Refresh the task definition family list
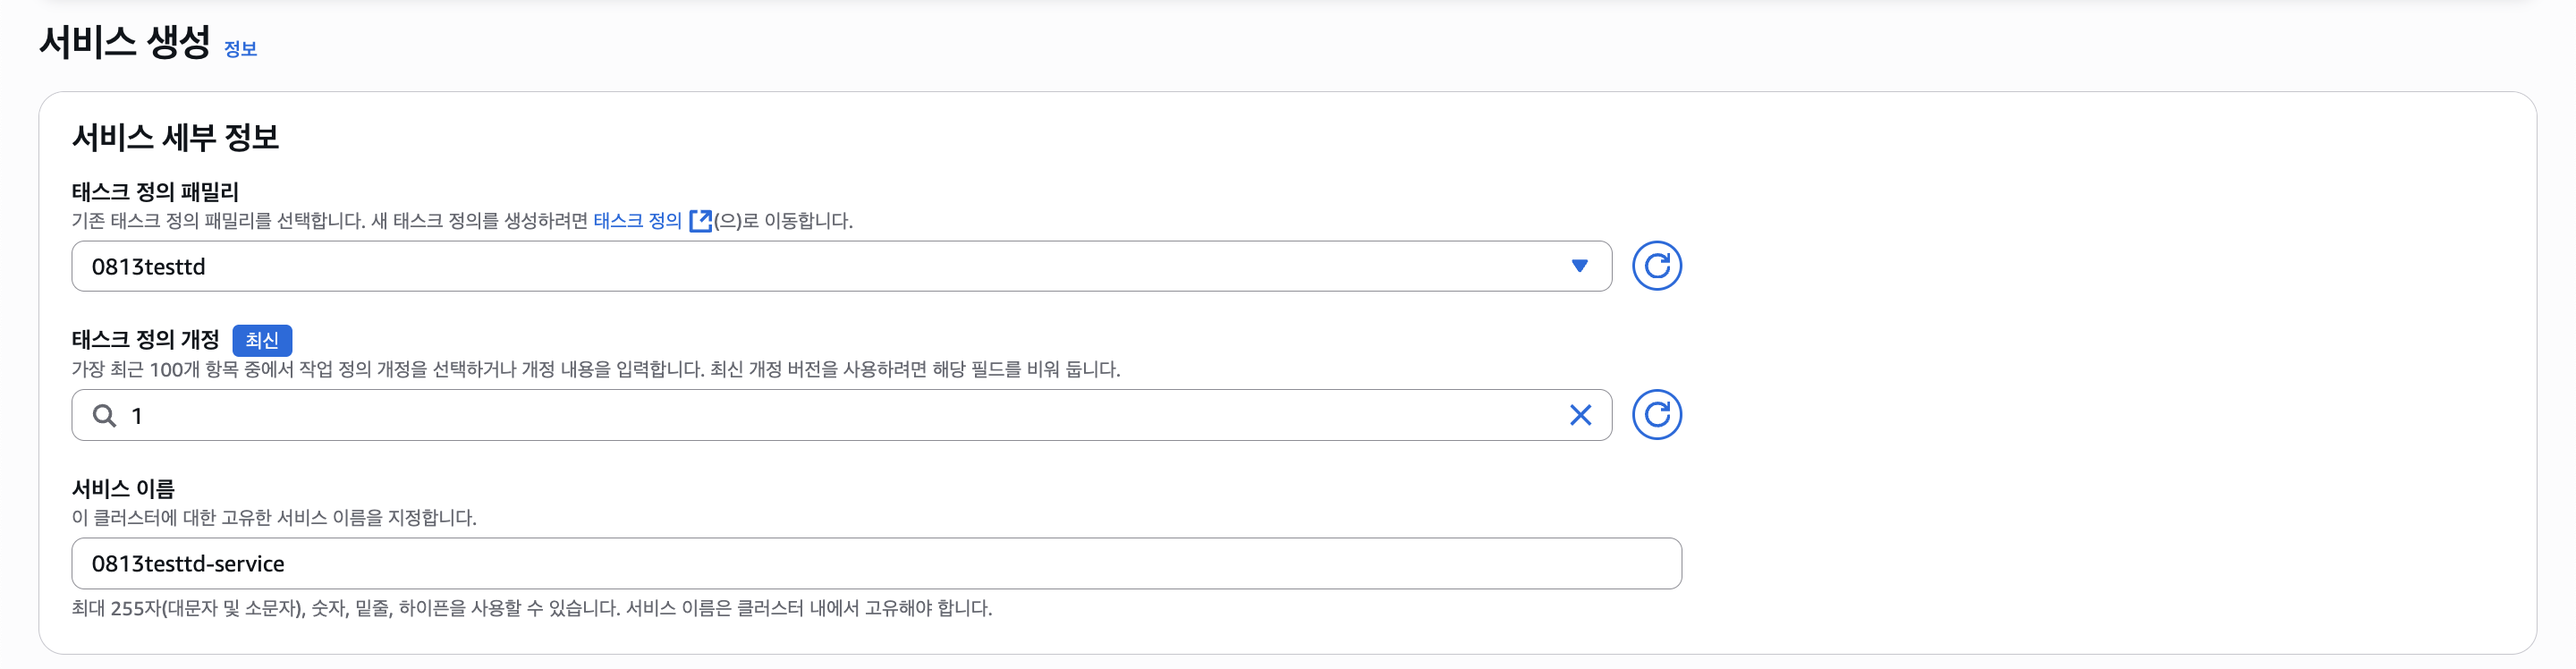This screenshot has height=669, width=2576. coord(1656,266)
